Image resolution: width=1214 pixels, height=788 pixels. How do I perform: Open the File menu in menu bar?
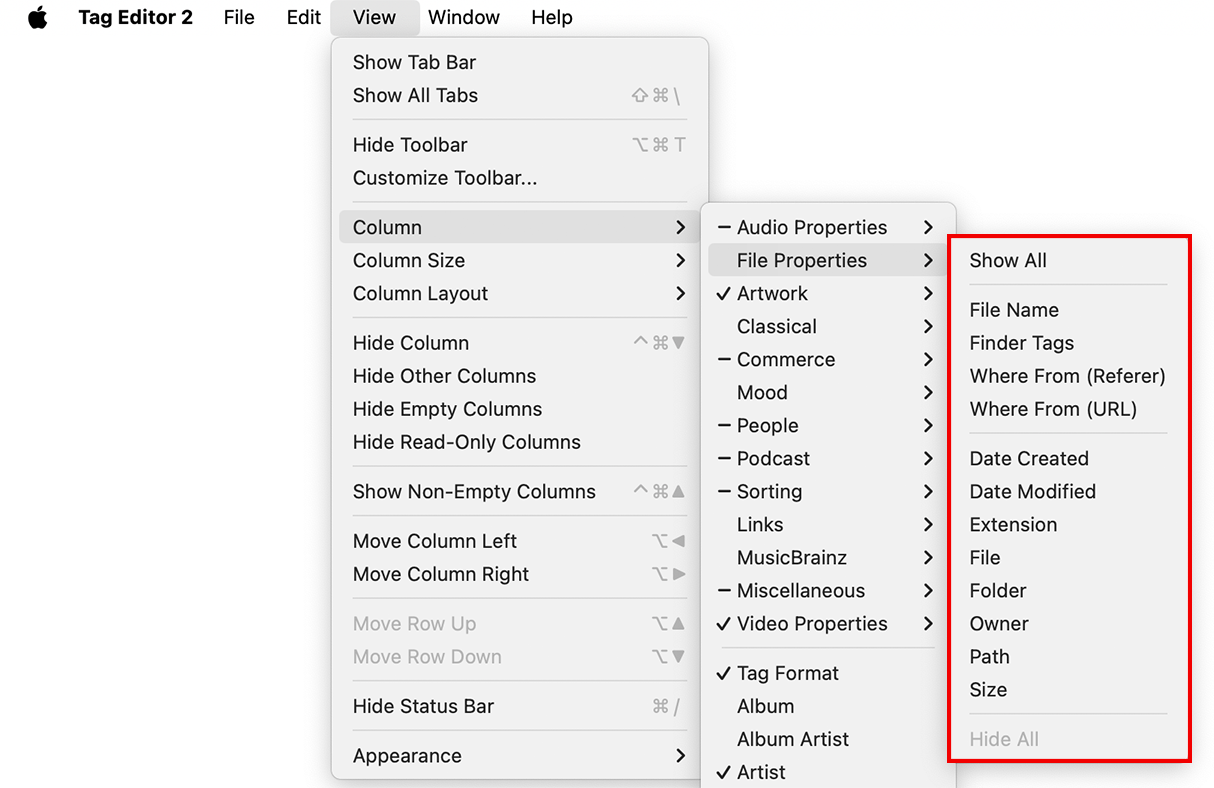(x=239, y=18)
